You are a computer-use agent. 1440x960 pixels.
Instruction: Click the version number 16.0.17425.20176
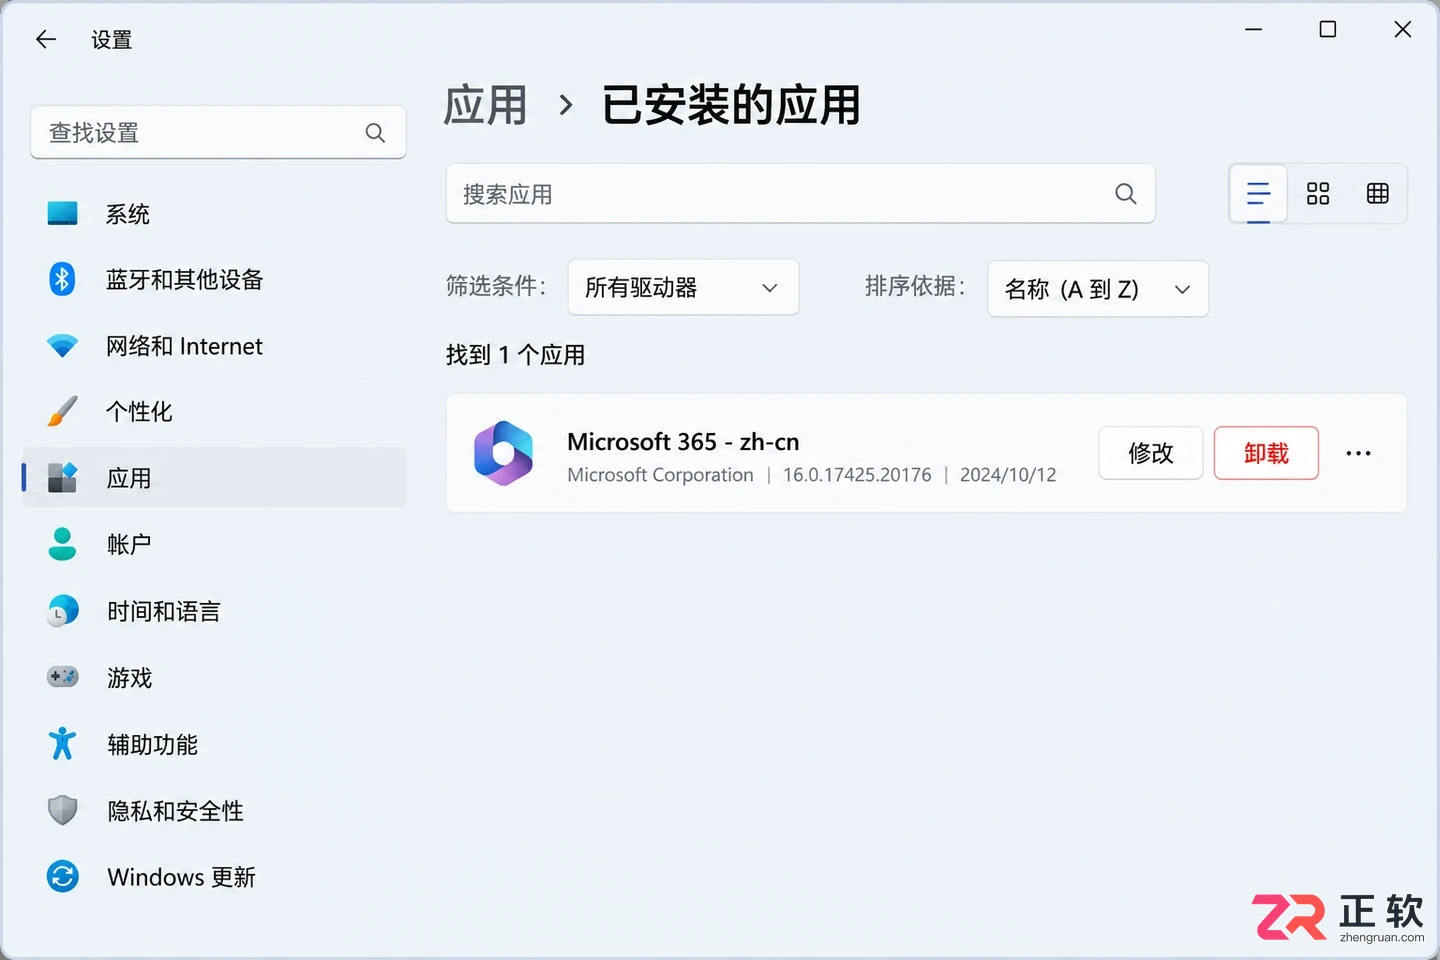(x=857, y=475)
